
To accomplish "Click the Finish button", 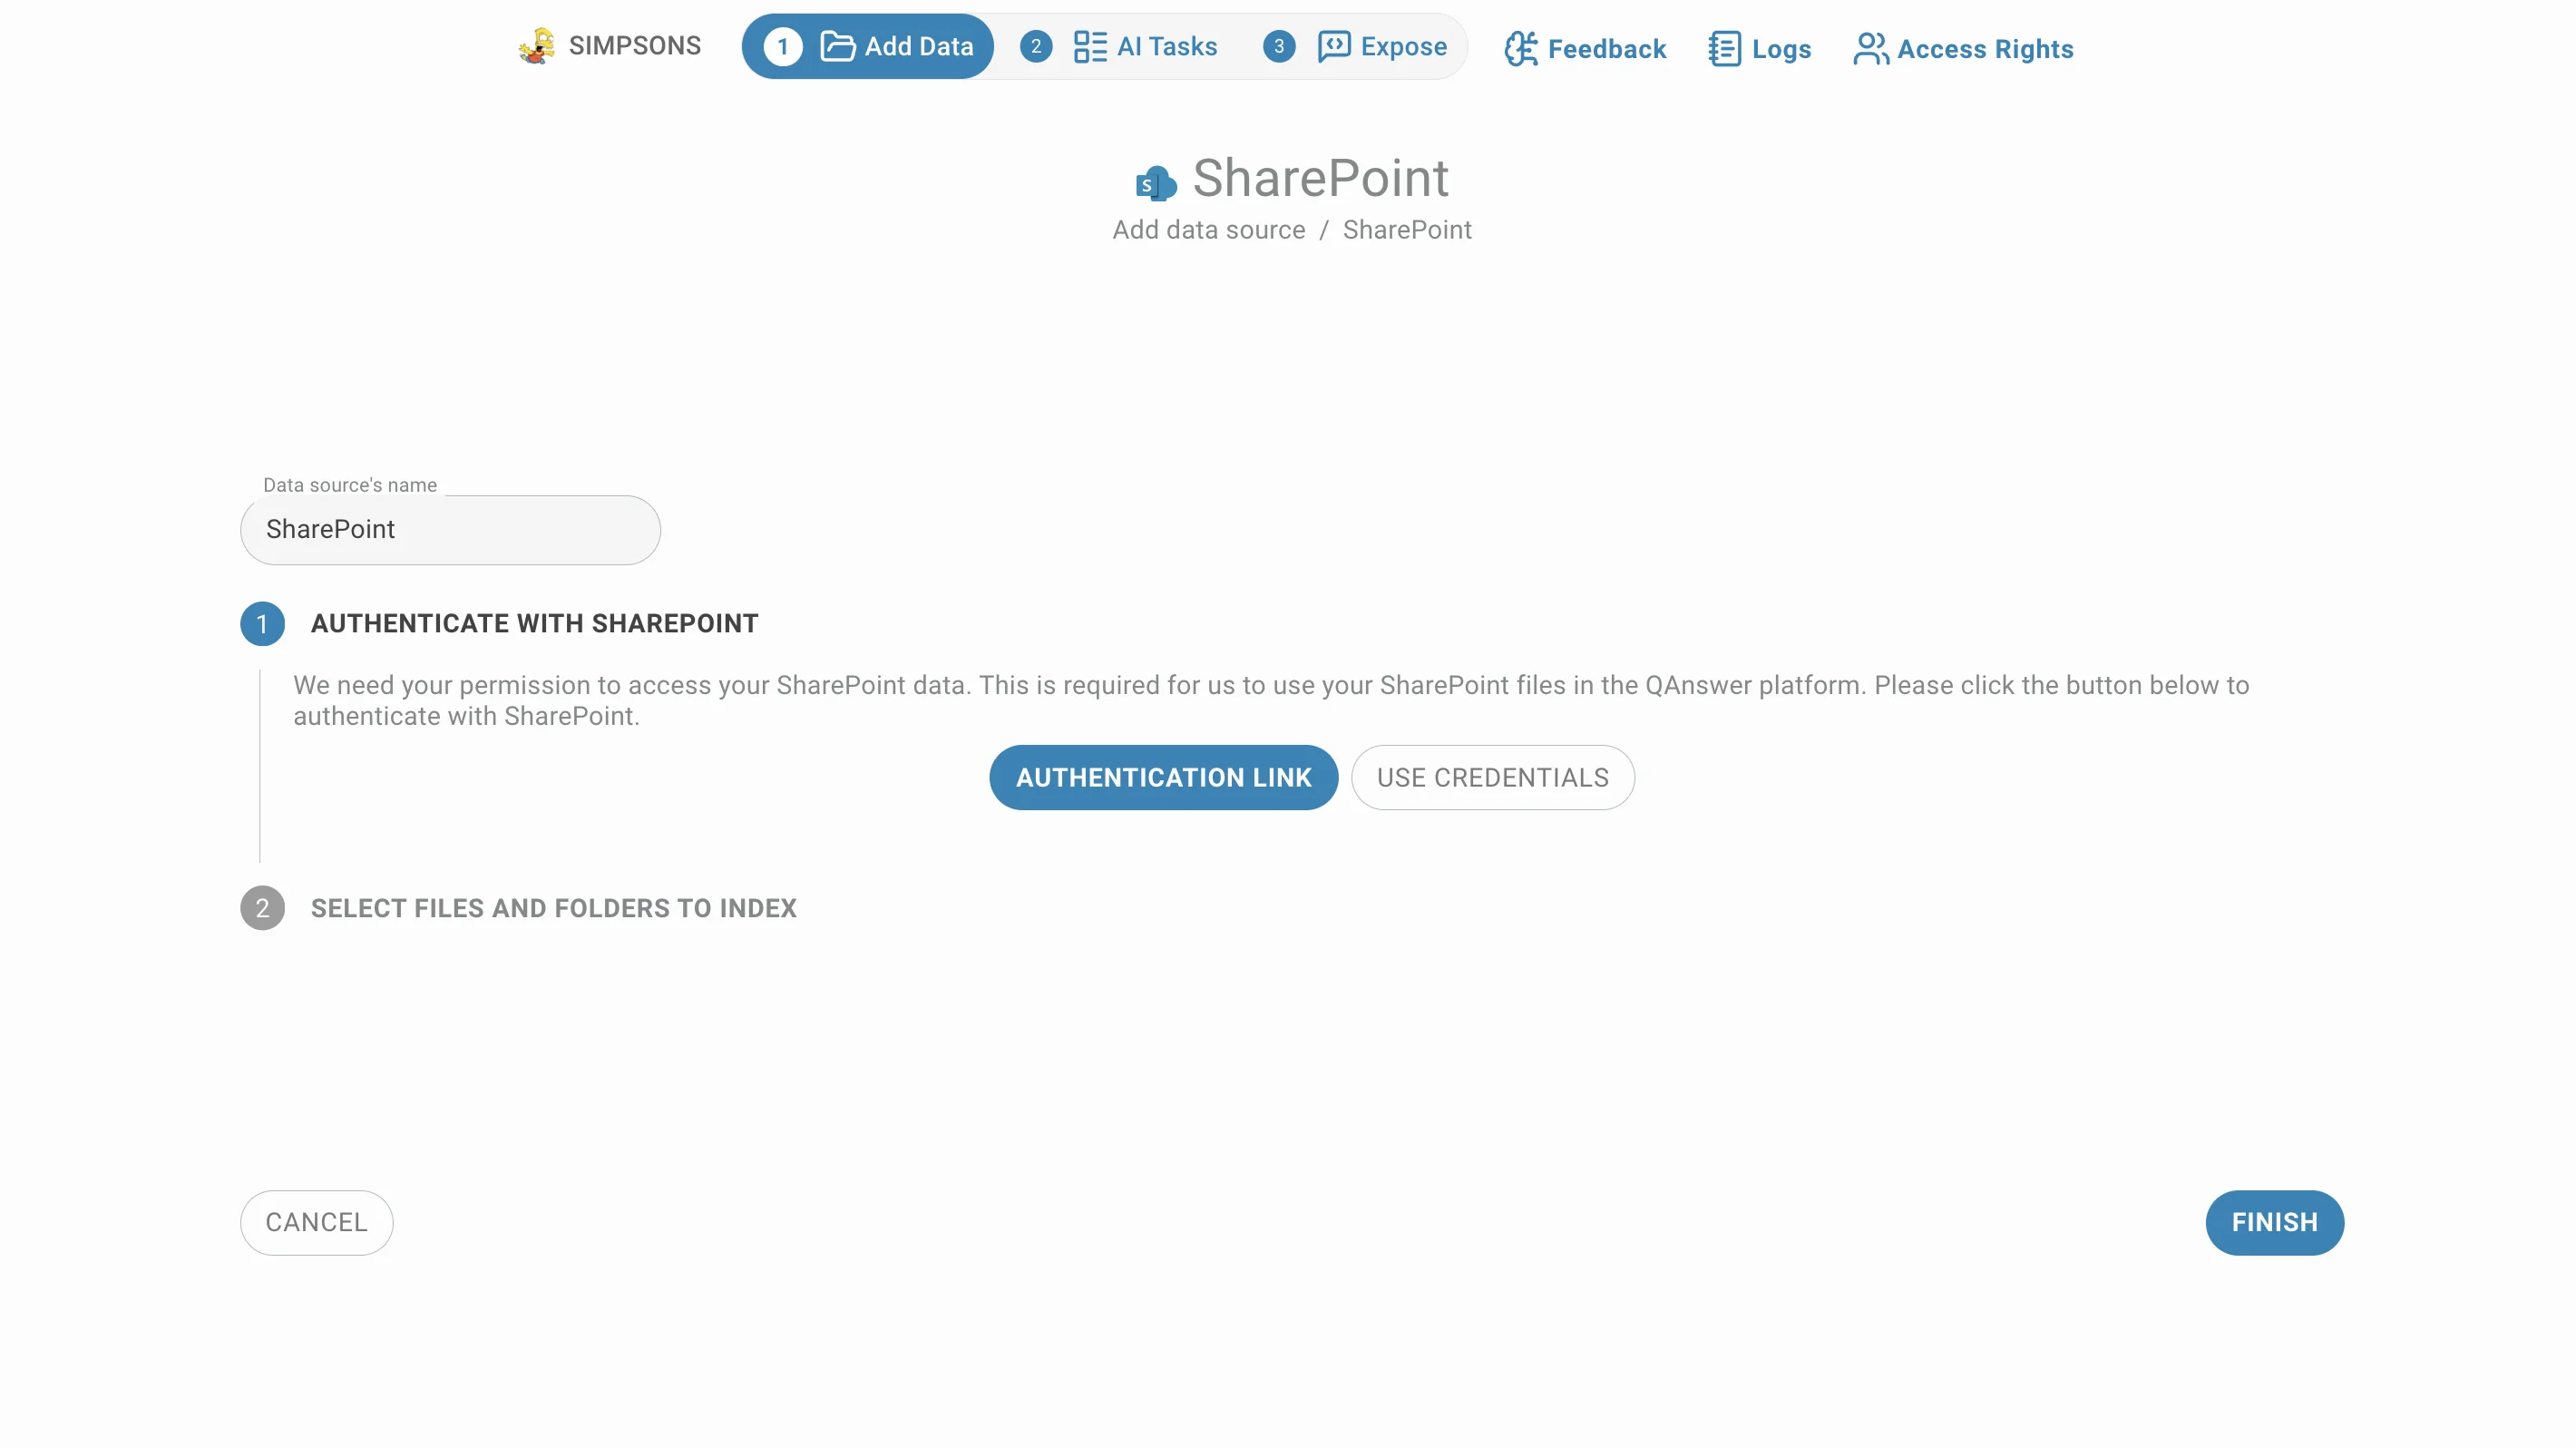I will [2275, 1222].
